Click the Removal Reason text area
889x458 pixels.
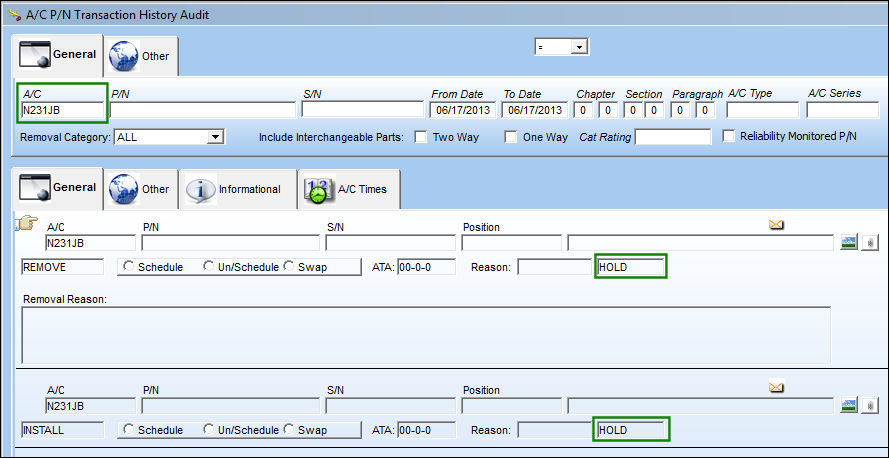point(426,335)
